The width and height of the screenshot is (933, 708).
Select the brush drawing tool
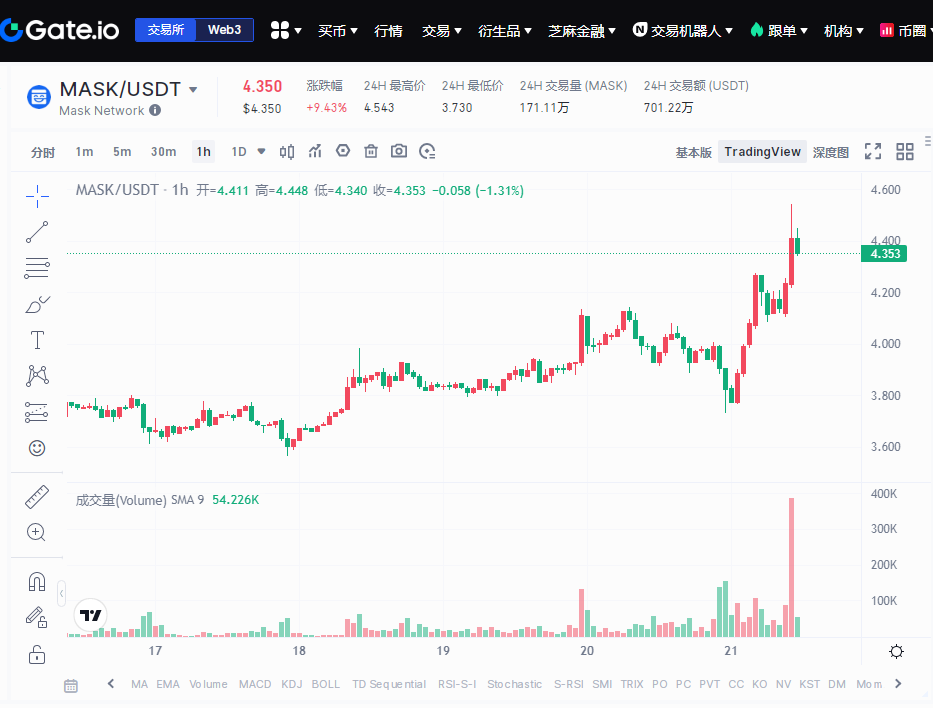click(x=37, y=305)
